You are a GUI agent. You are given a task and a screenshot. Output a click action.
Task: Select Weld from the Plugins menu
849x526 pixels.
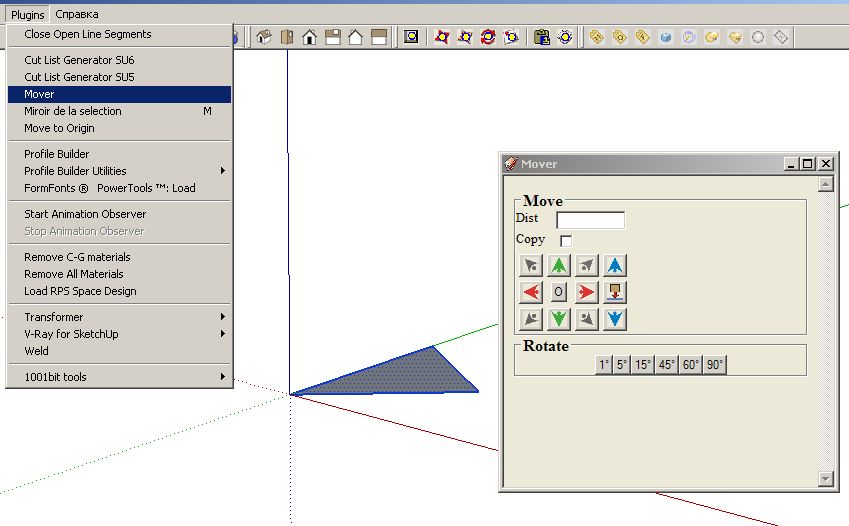tap(36, 351)
